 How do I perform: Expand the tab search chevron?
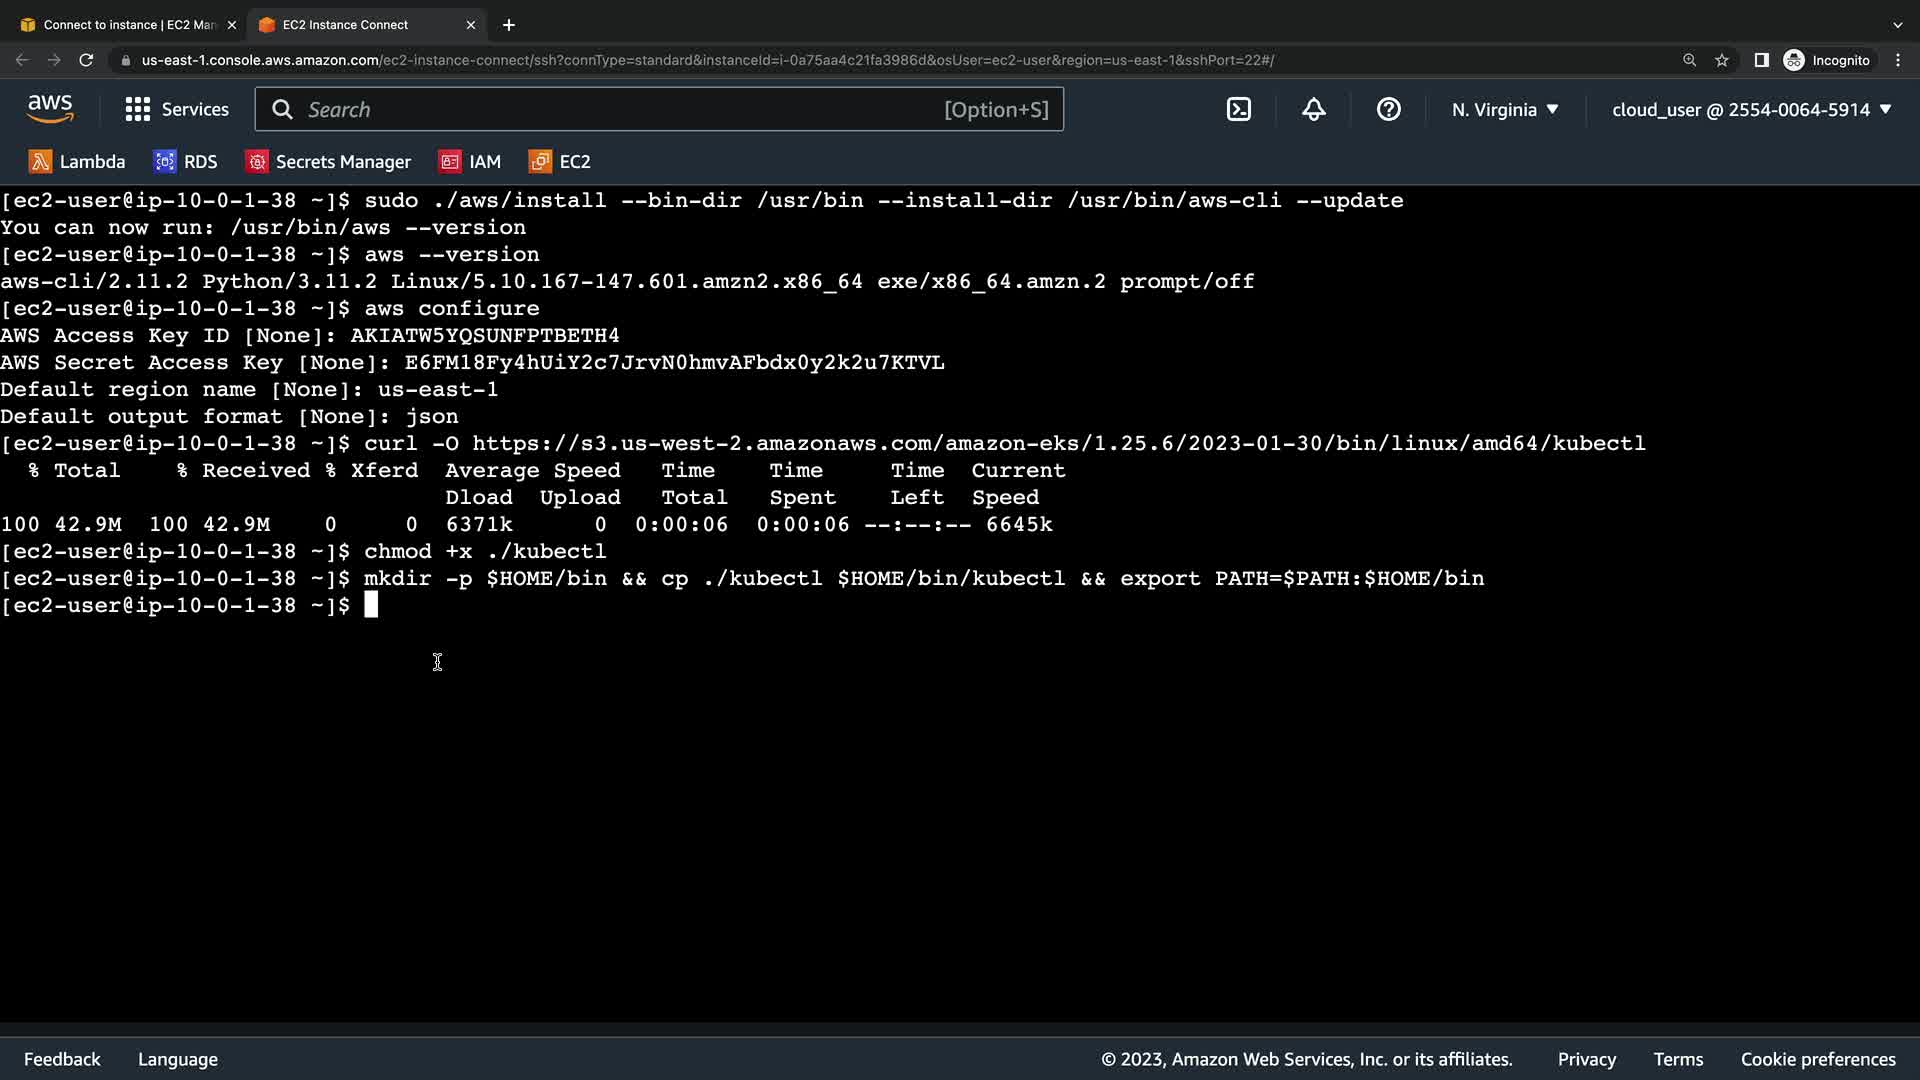pyautogui.click(x=1897, y=24)
